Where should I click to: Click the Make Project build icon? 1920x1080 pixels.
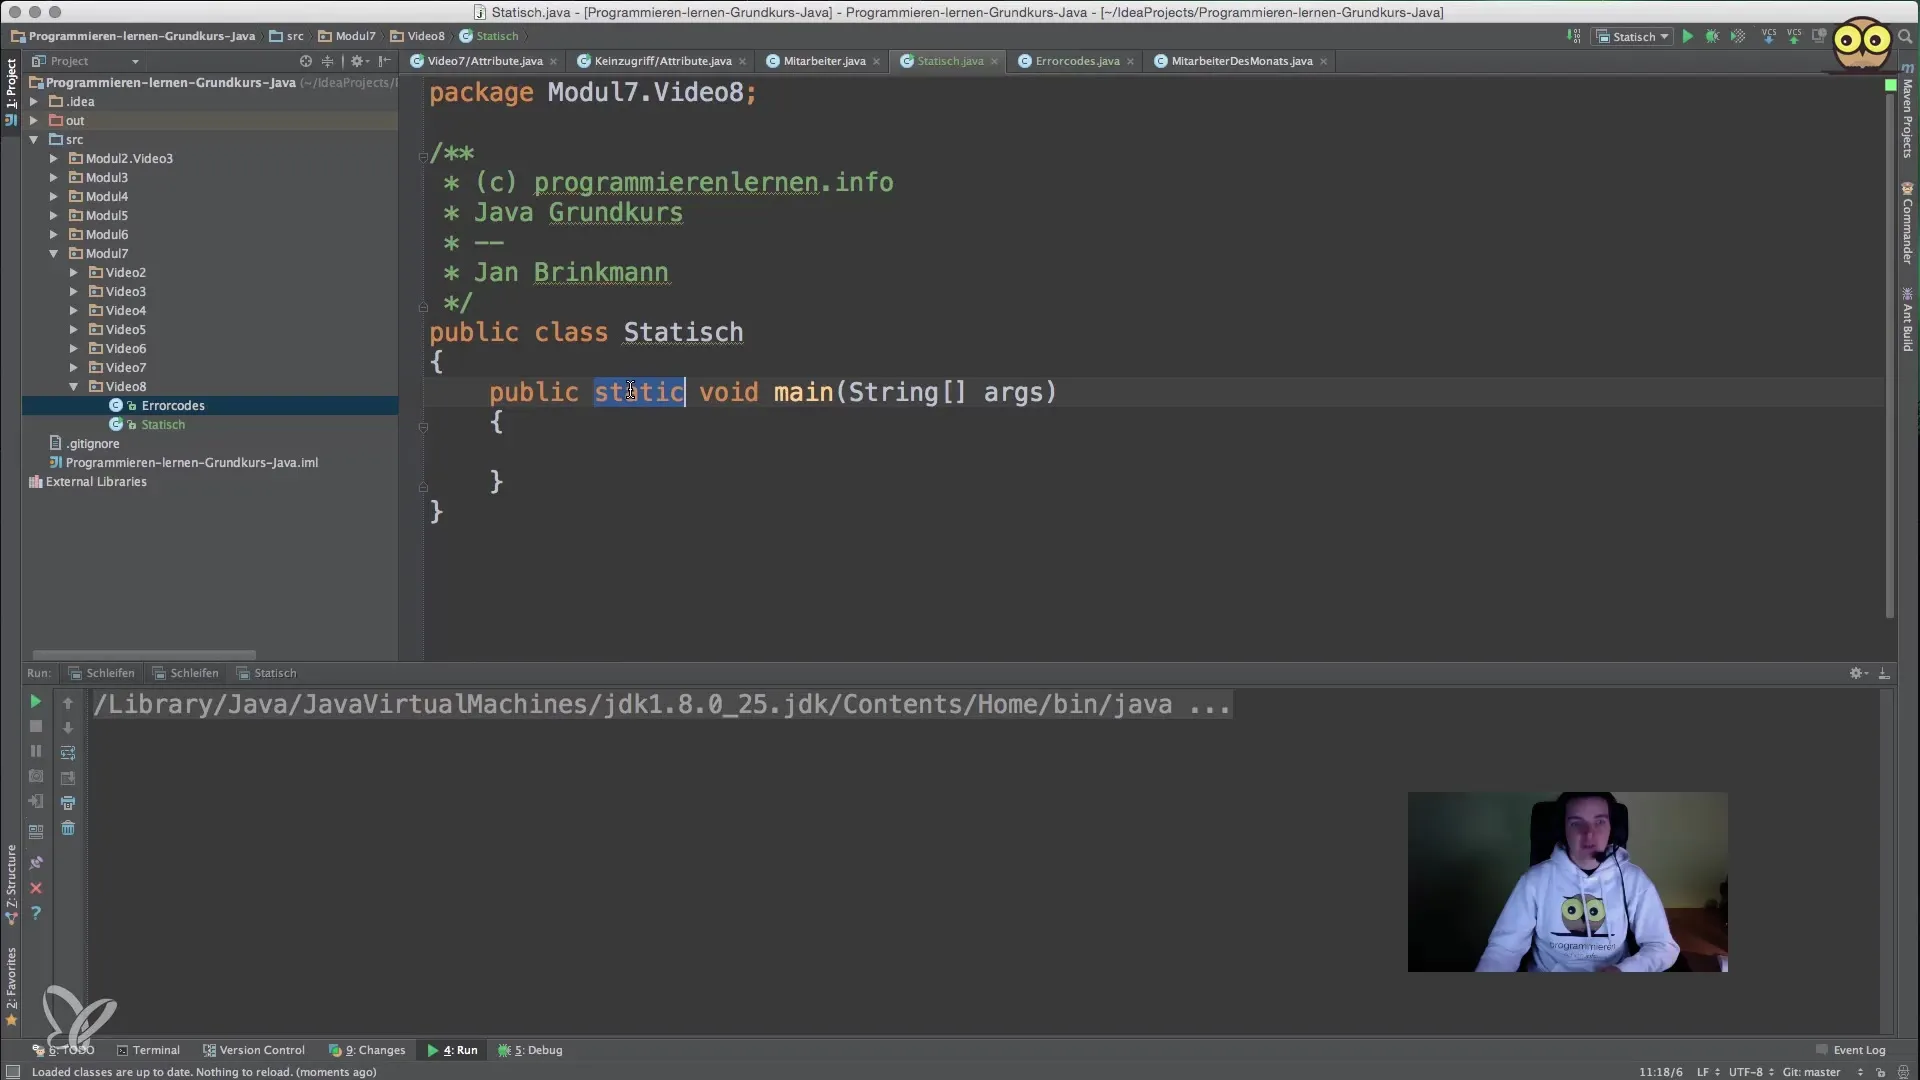coord(1574,36)
